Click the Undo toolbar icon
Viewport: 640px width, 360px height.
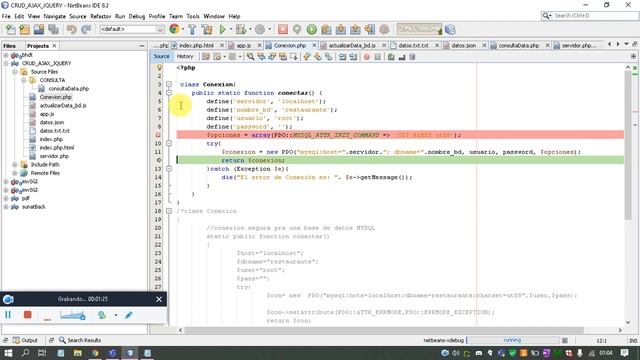tap(72, 29)
